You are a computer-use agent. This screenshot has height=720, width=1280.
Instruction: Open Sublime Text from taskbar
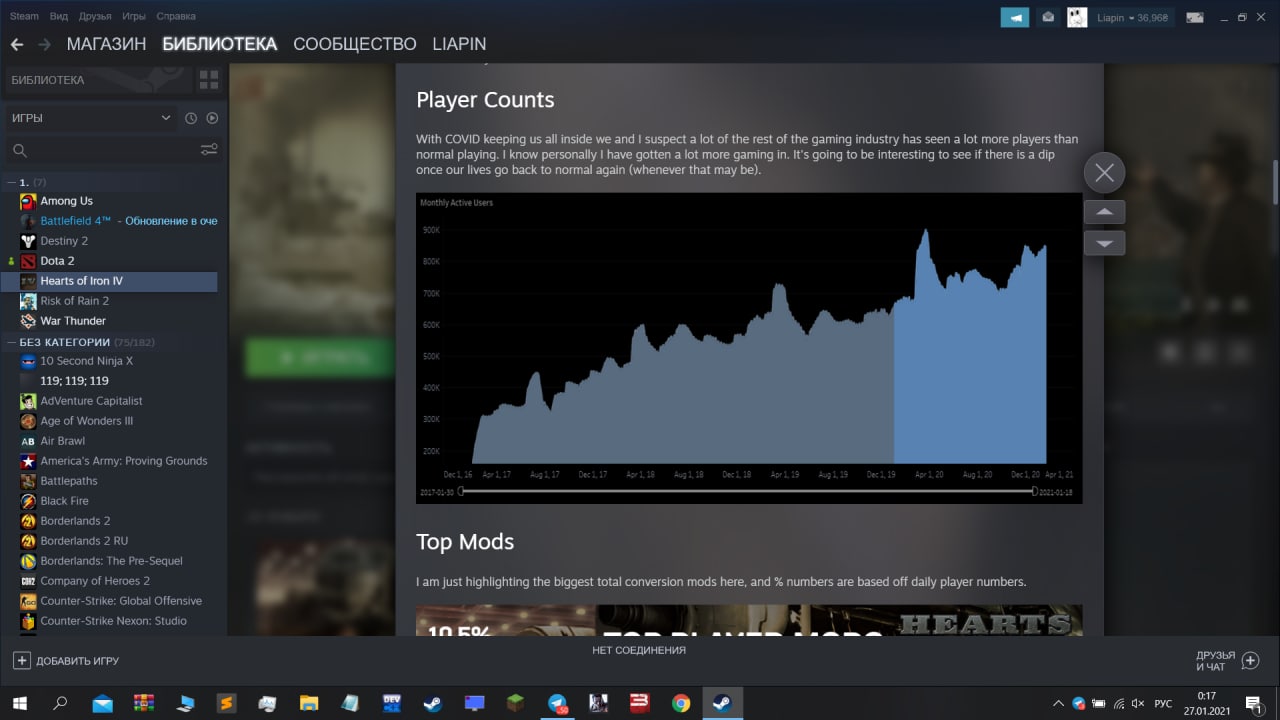[x=227, y=704]
